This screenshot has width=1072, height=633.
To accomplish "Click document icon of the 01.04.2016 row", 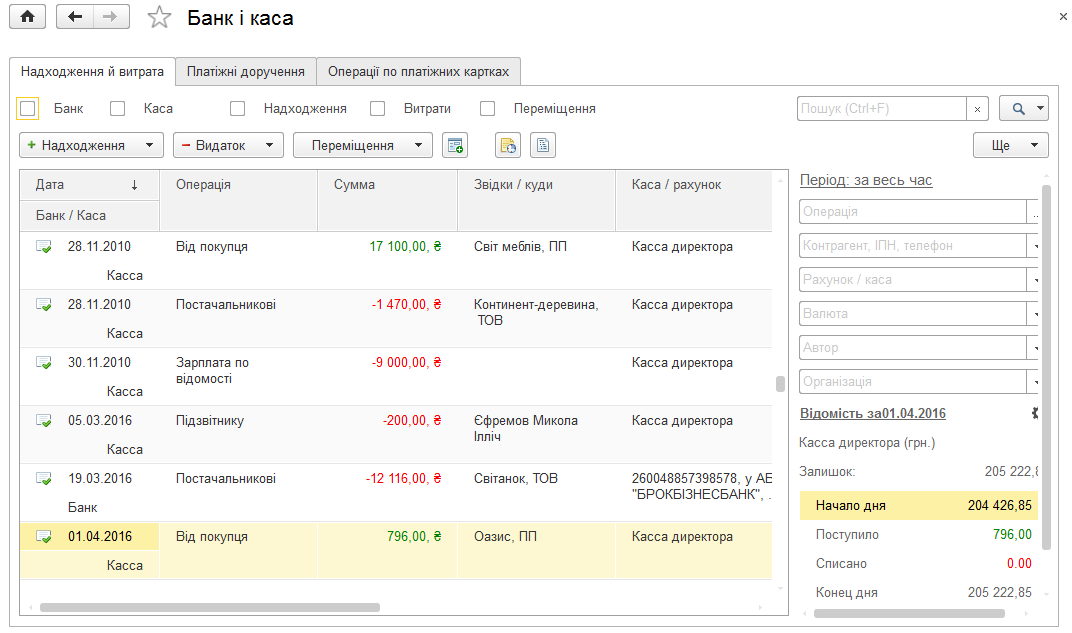I will pyautogui.click(x=44, y=537).
